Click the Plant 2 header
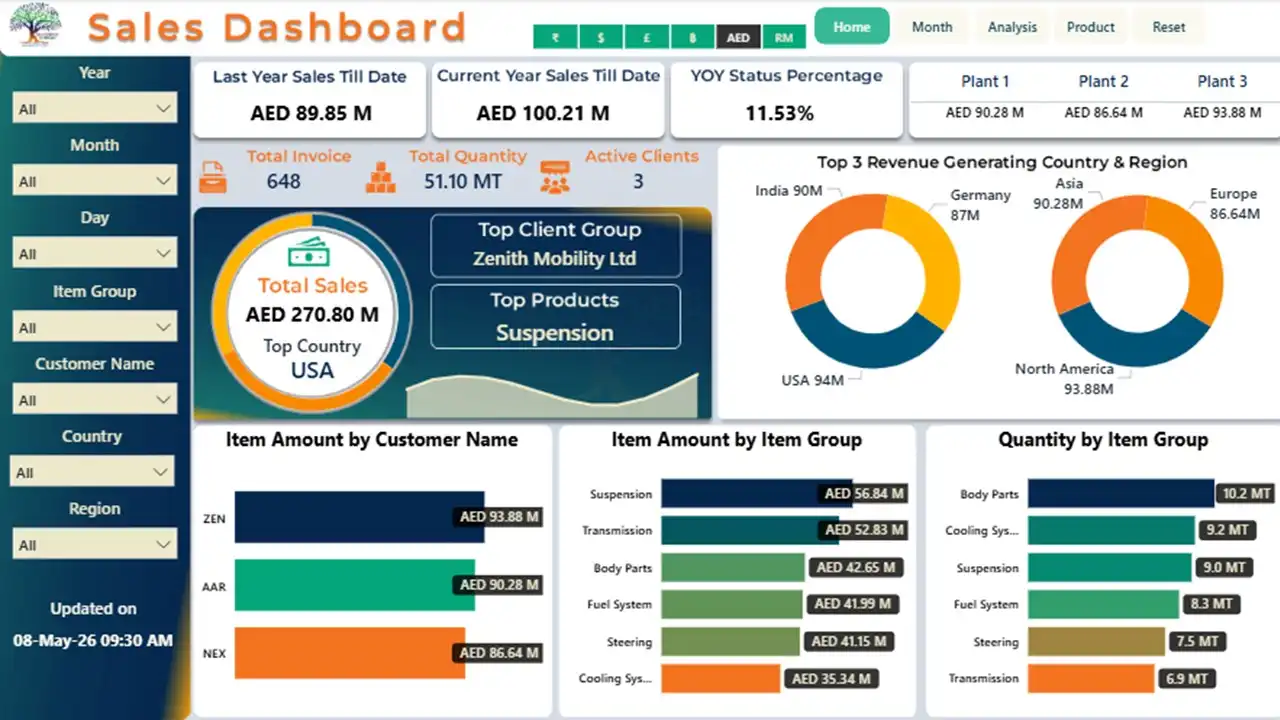The width and height of the screenshot is (1280, 720). (1103, 81)
